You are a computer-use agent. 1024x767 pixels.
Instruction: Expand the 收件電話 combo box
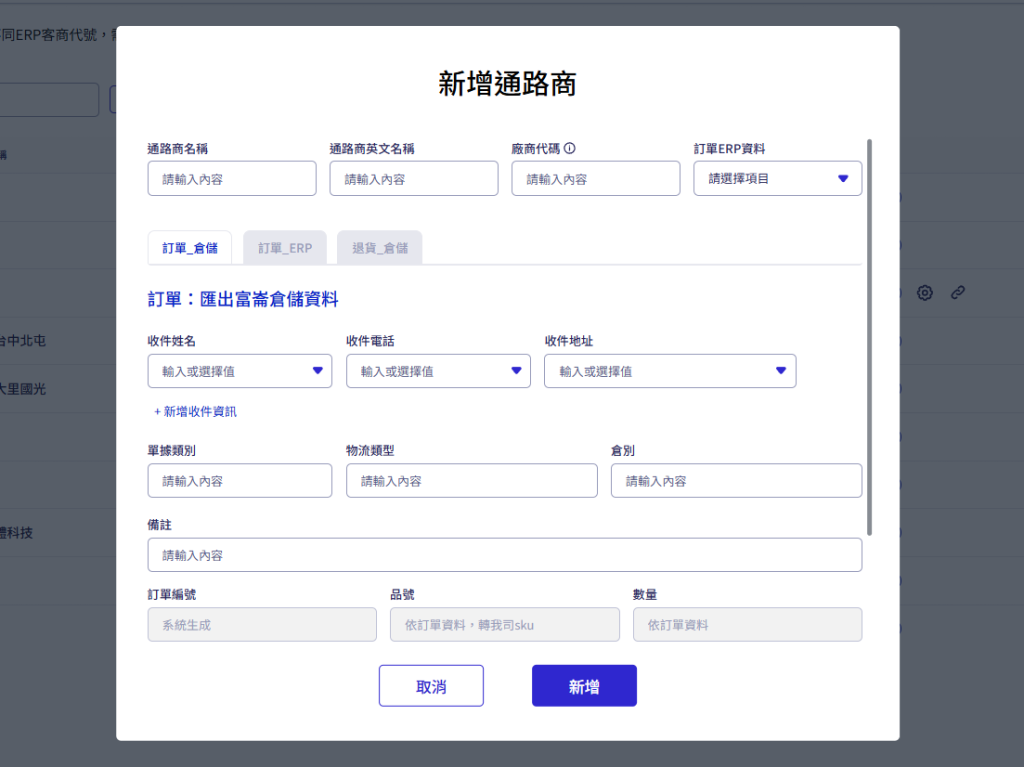(x=517, y=371)
